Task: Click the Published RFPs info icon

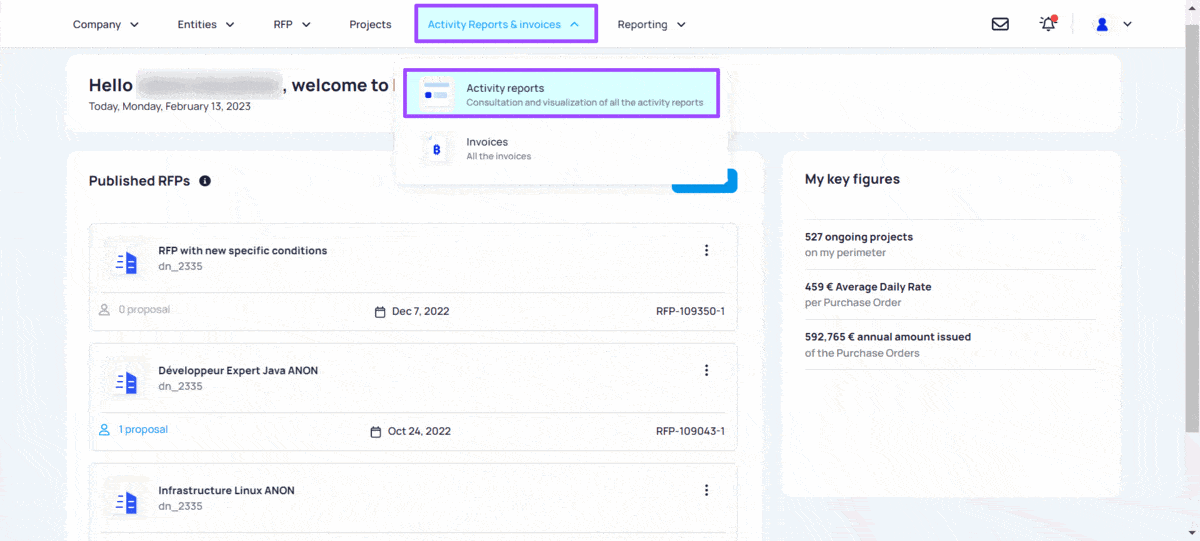Action: 205,181
